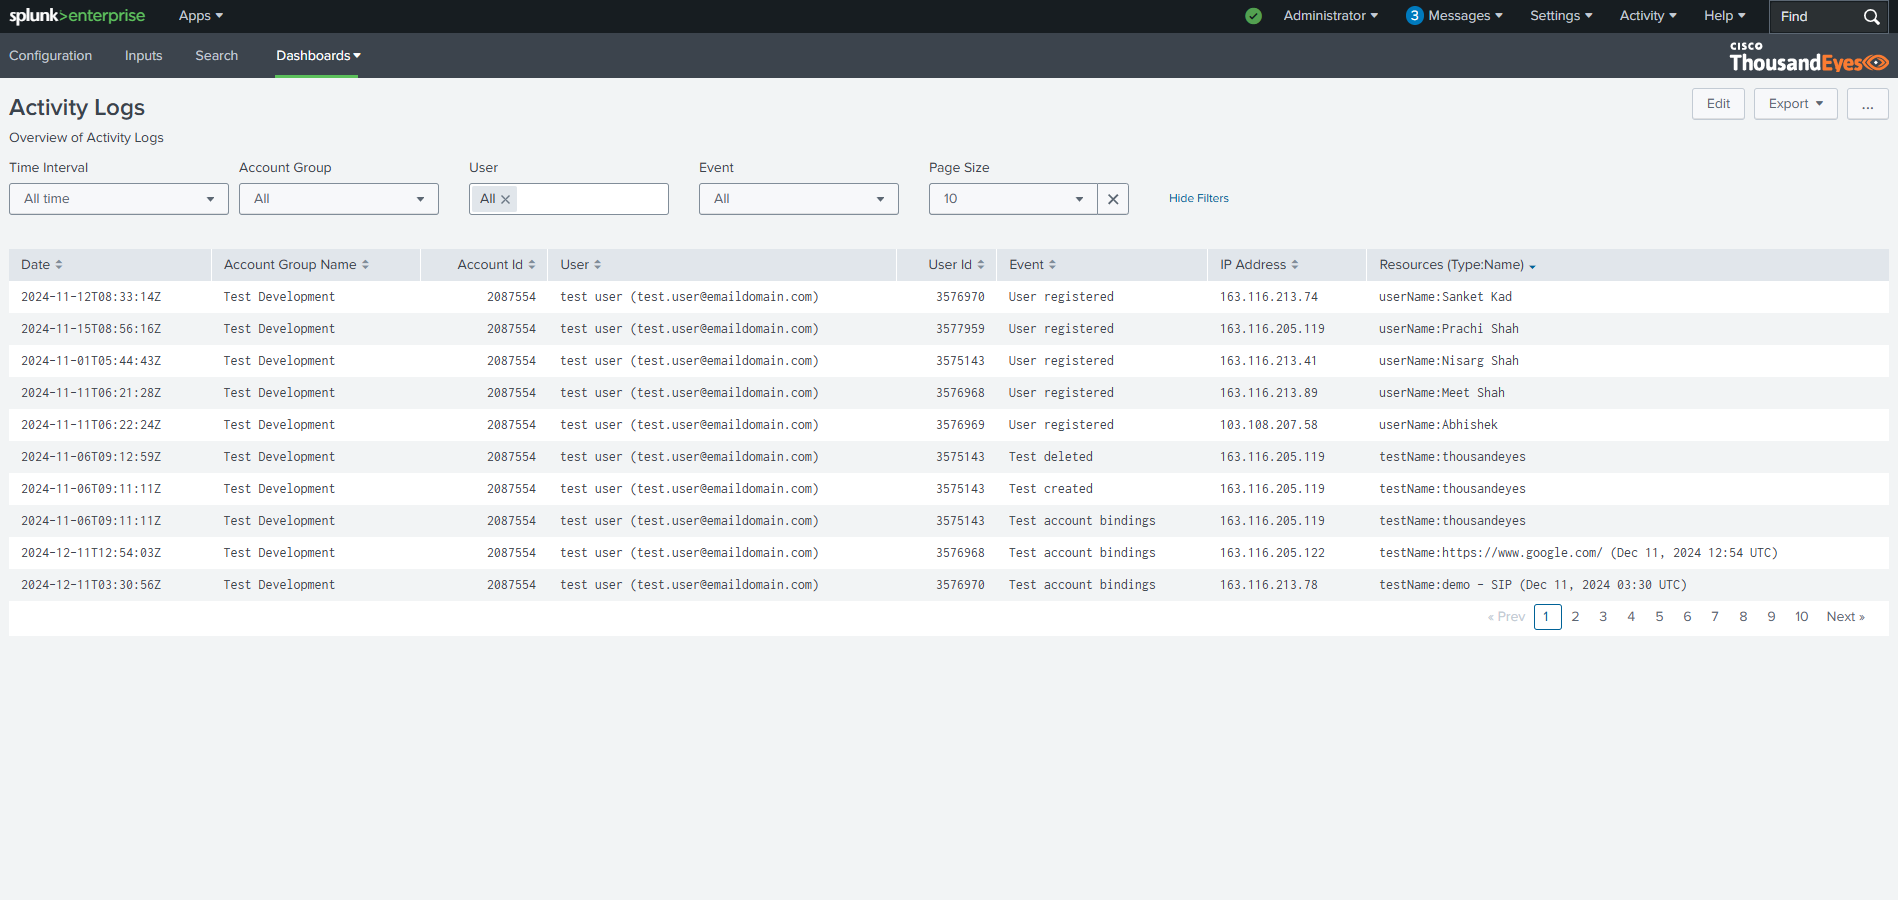Click the blue 3 messages badge
1898x900 pixels.
click(1414, 16)
